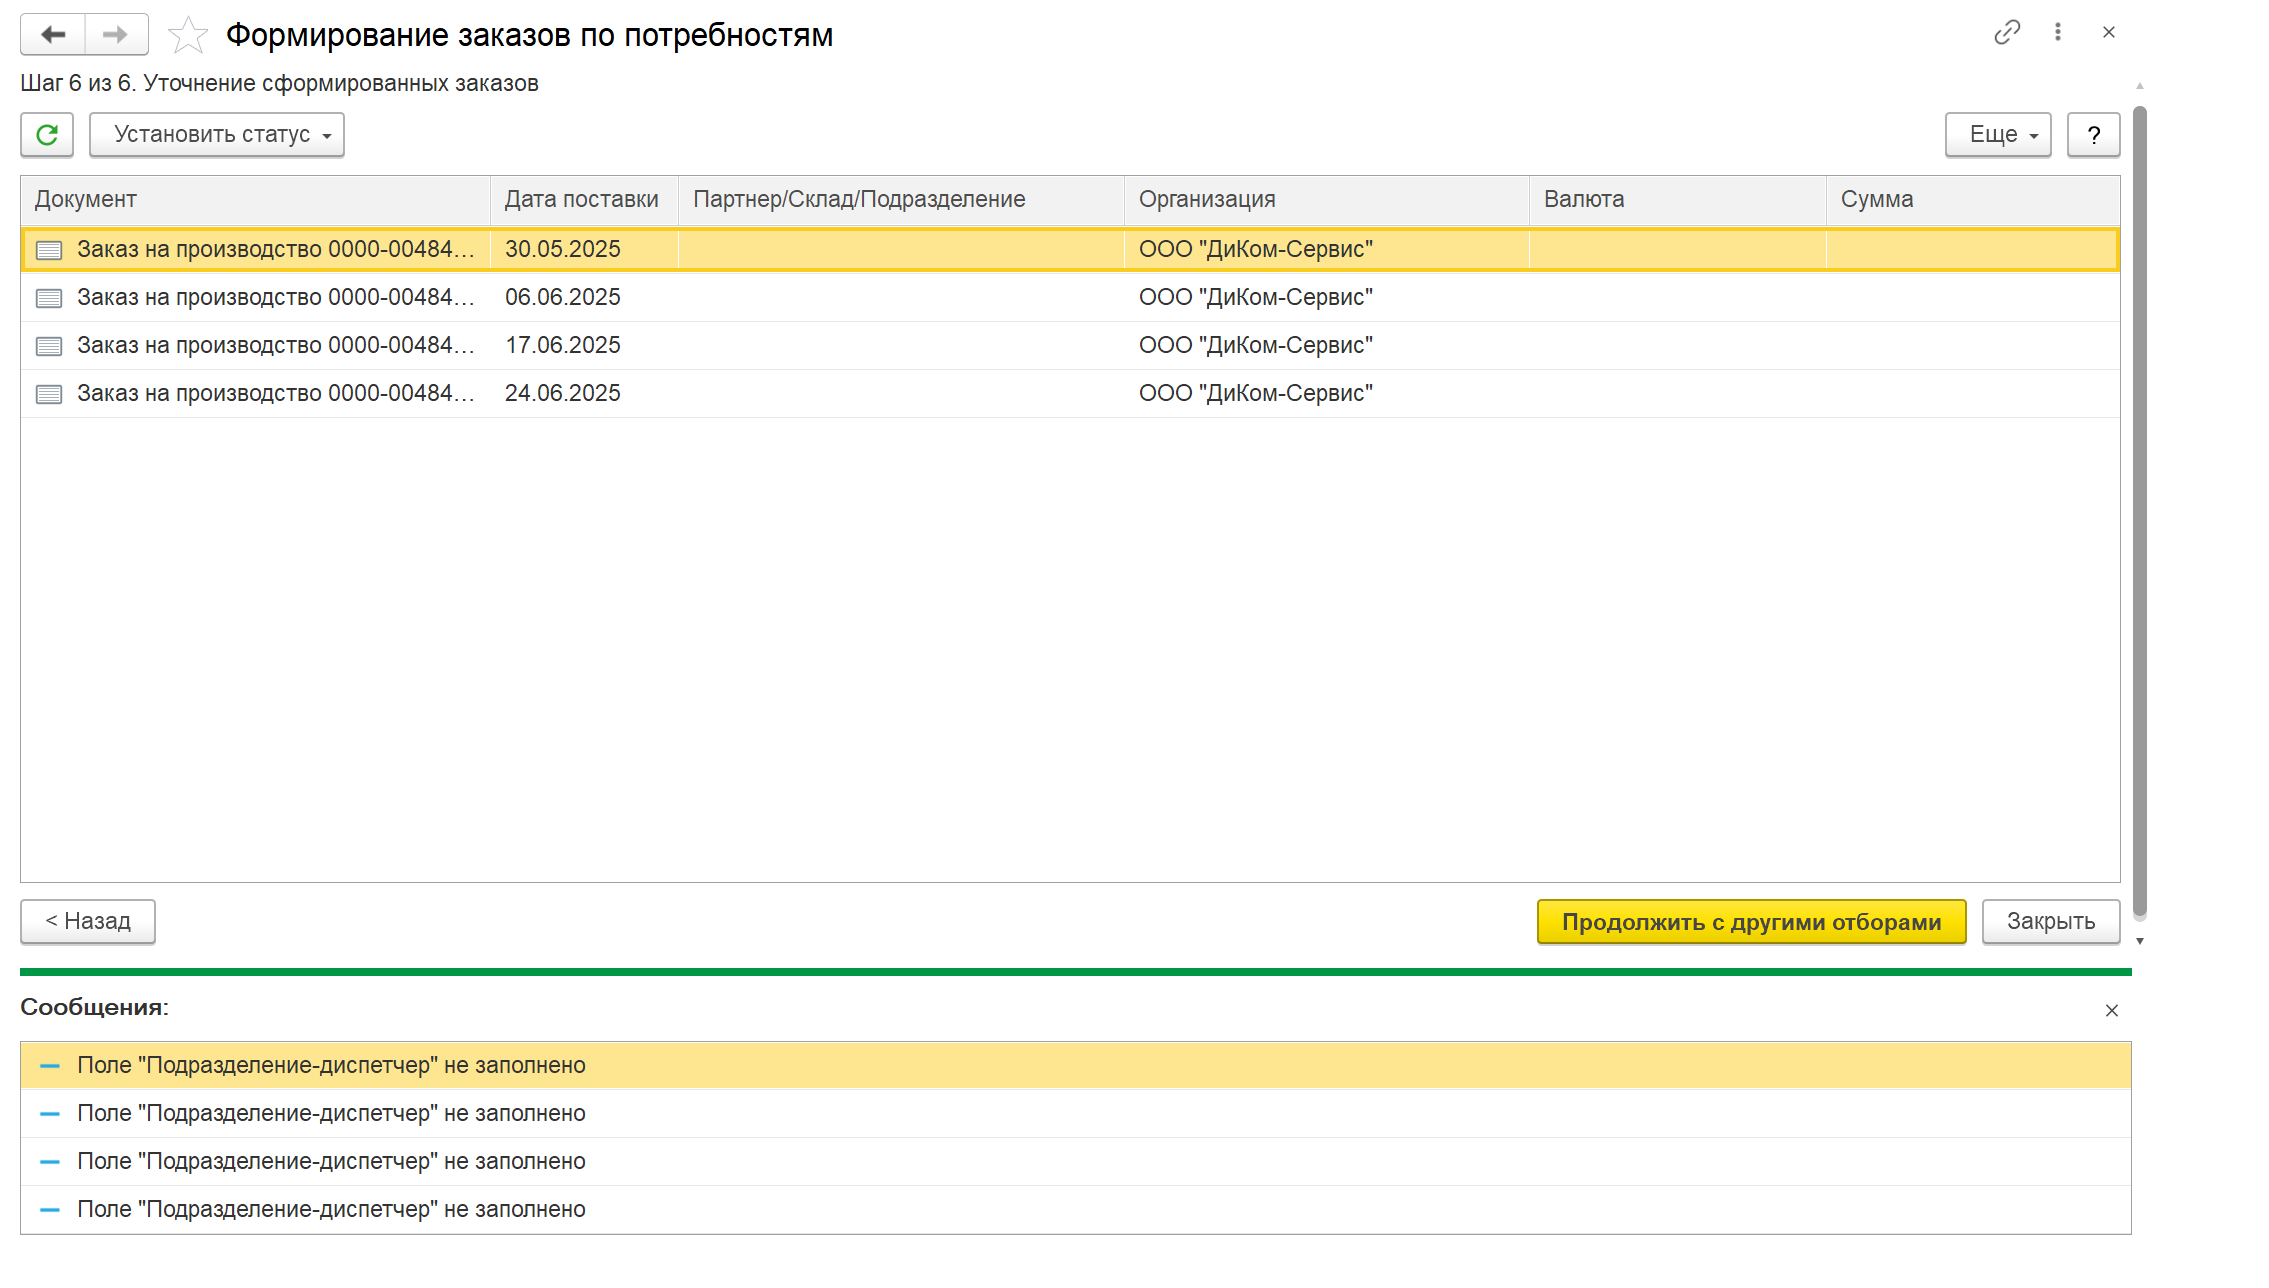Click the green refresh icon
The image size is (2269, 1288).
(47, 135)
